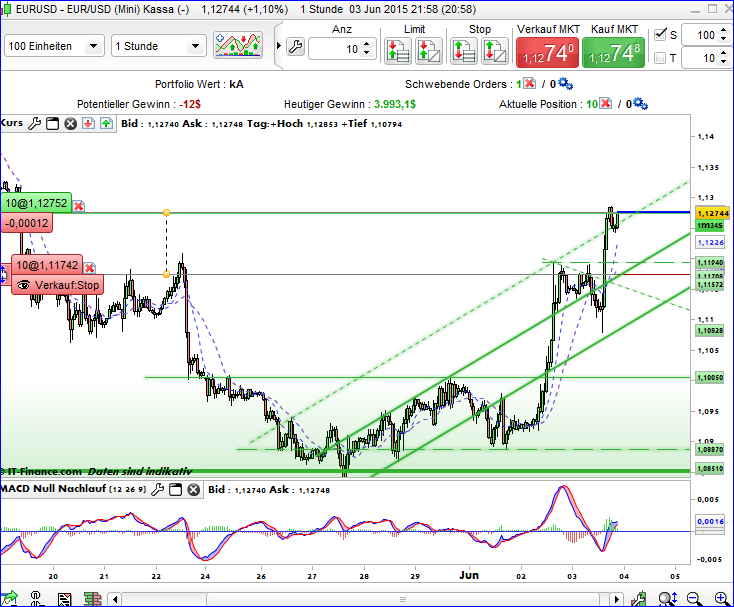The width and height of the screenshot is (734, 607).
Task: Remove the Kurs price panel
Action: coord(70,124)
